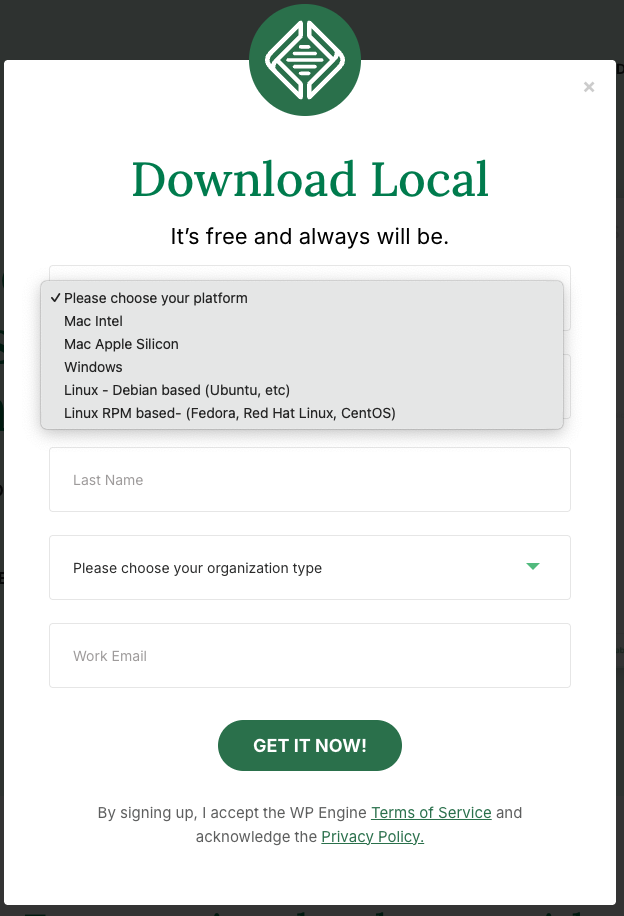Click the green organization type arrow

pos(532,566)
